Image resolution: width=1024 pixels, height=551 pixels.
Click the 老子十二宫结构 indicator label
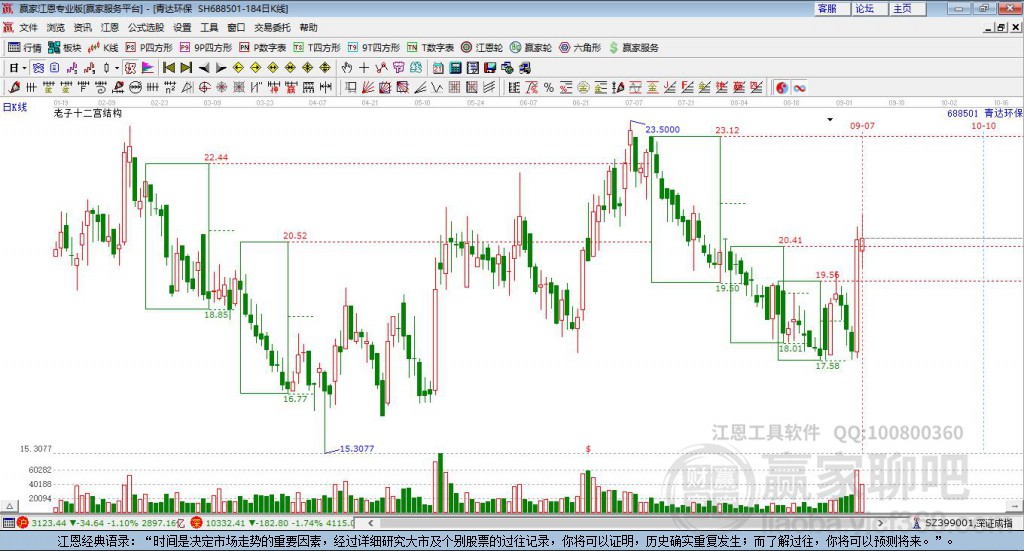tap(88, 113)
